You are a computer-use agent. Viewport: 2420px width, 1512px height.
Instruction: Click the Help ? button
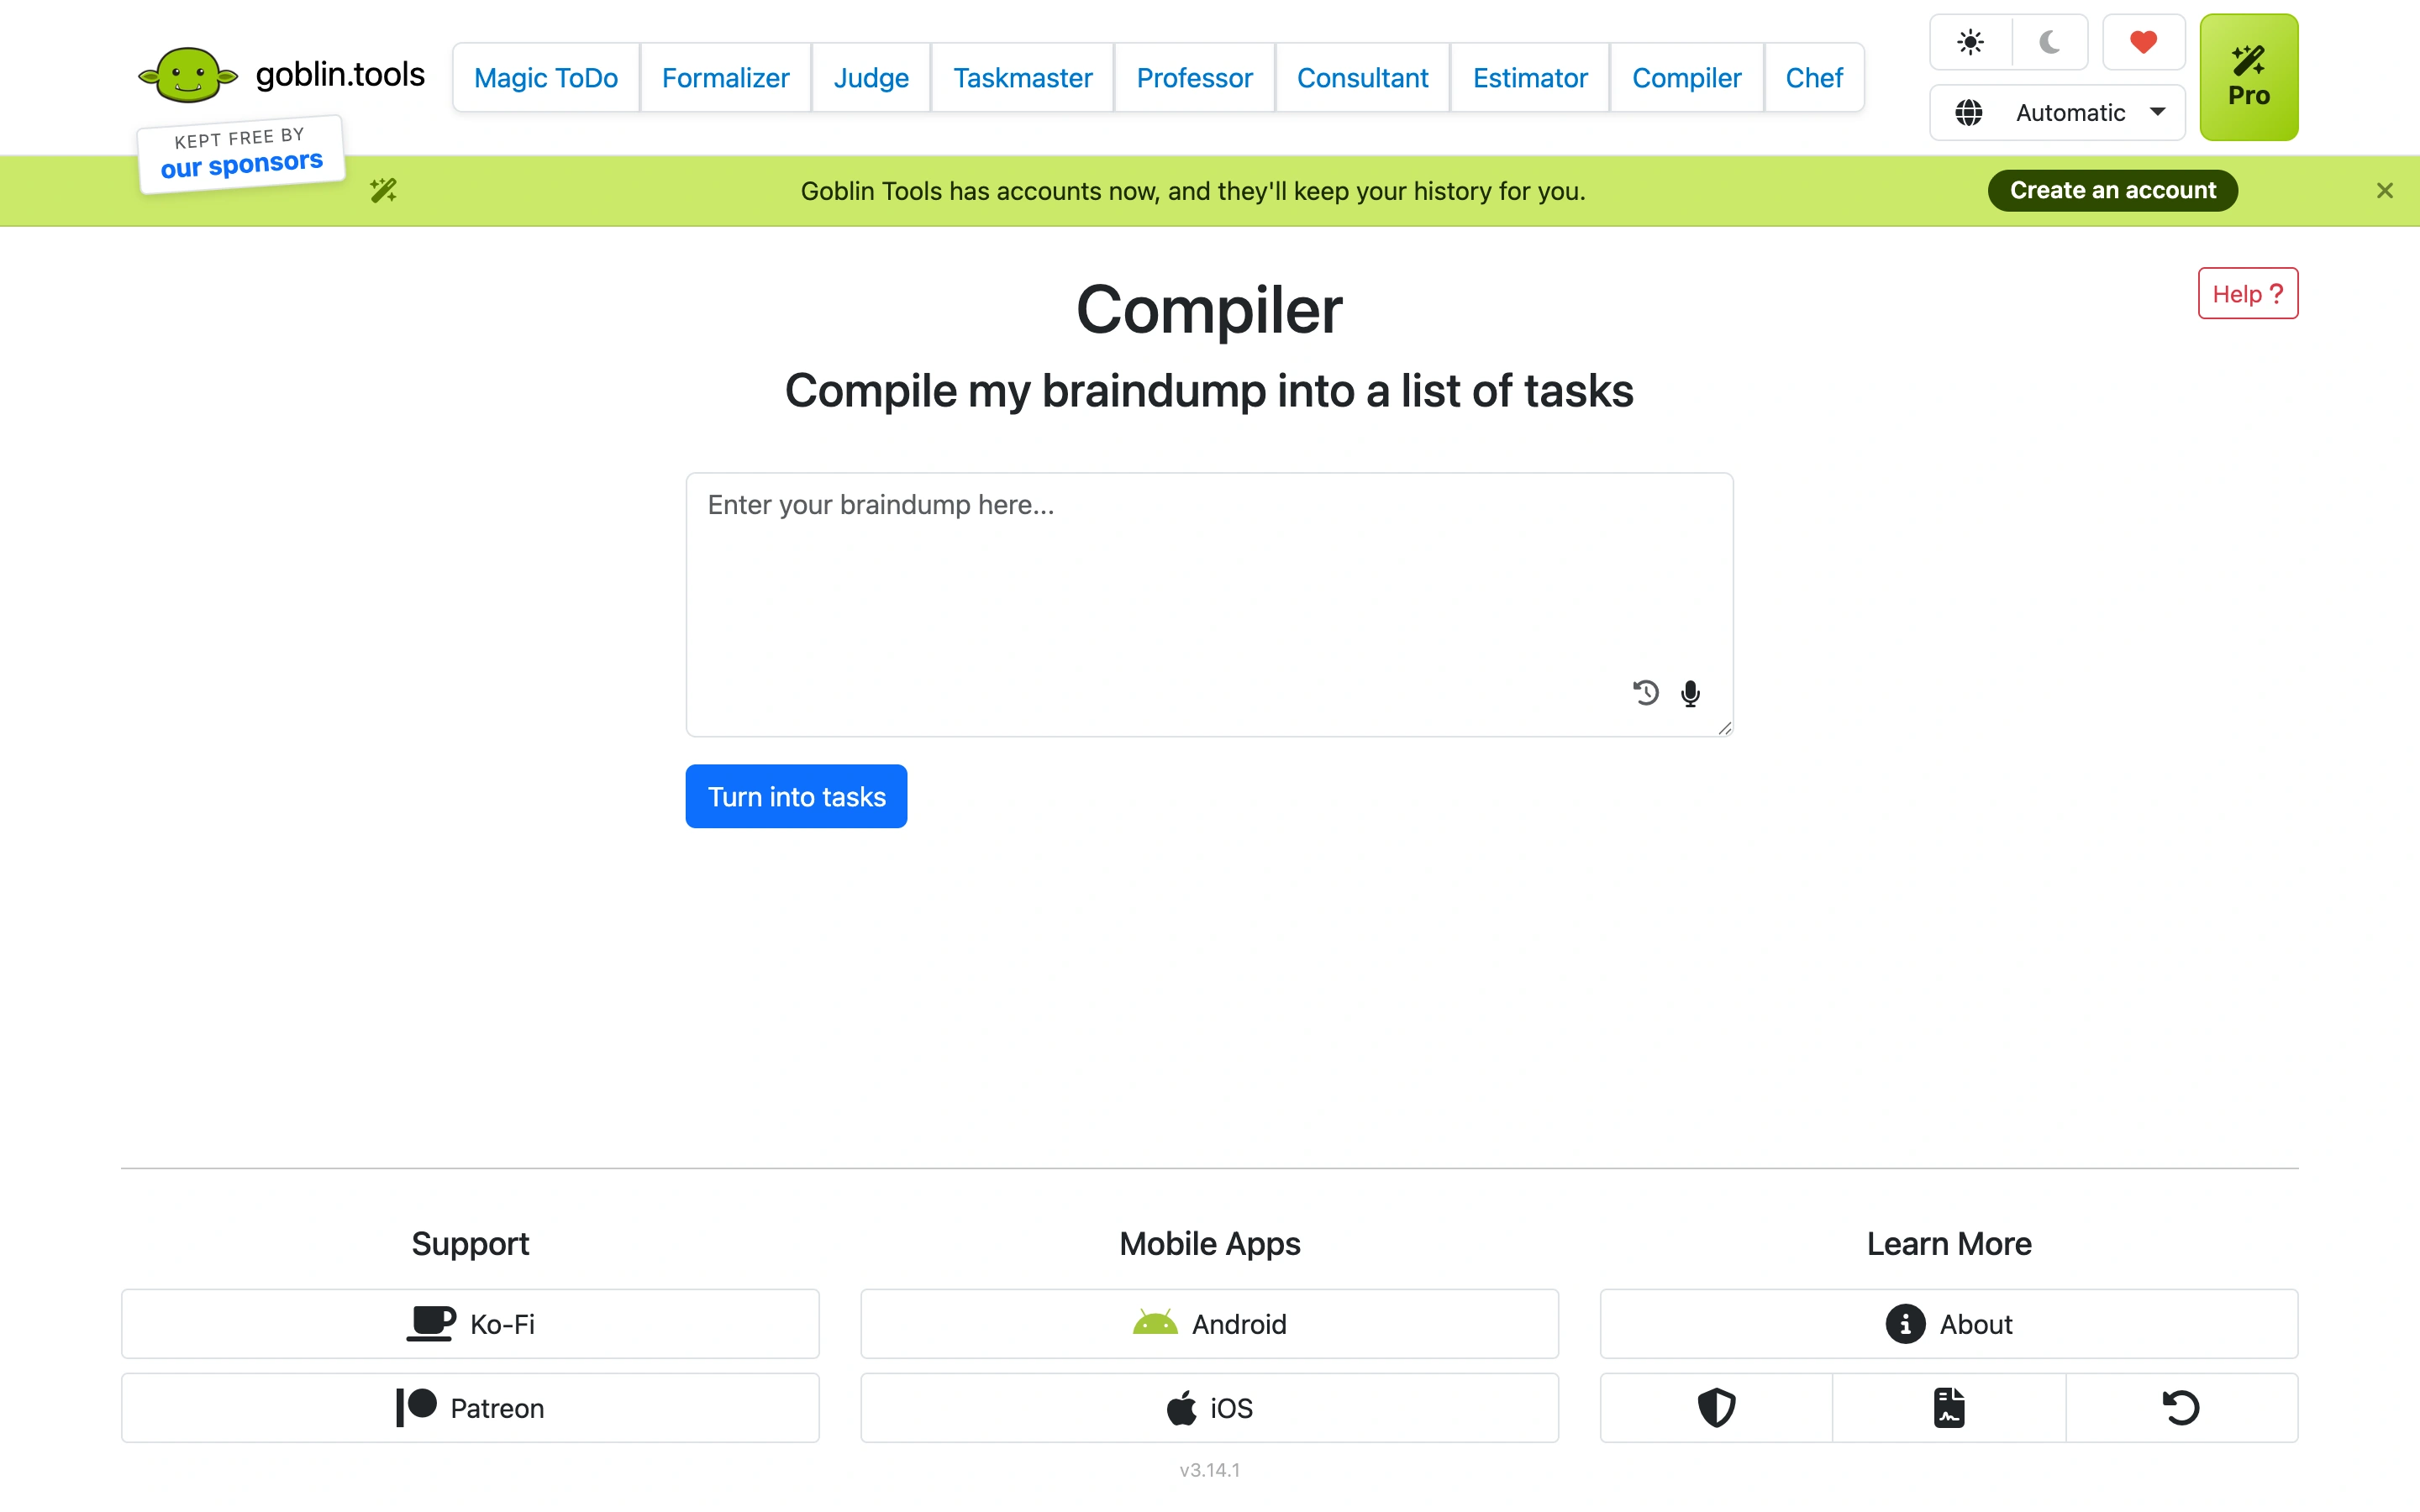click(2247, 293)
